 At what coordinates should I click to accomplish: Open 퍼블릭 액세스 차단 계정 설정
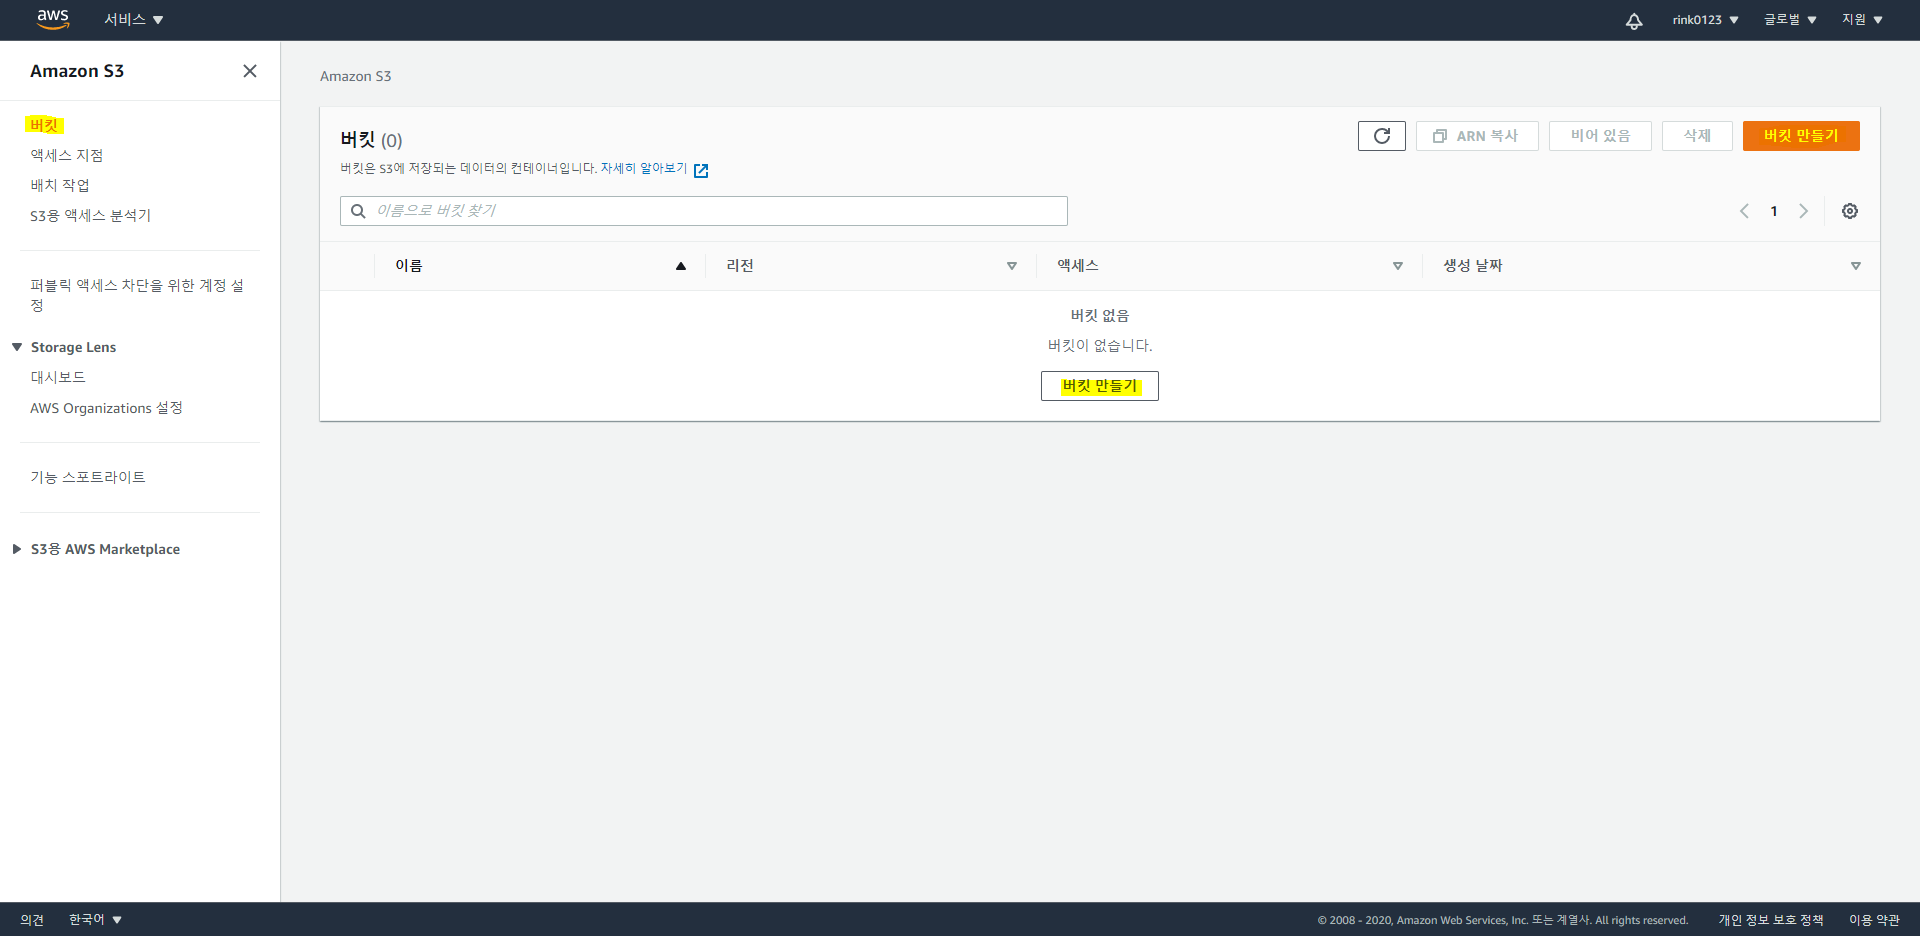[137, 295]
